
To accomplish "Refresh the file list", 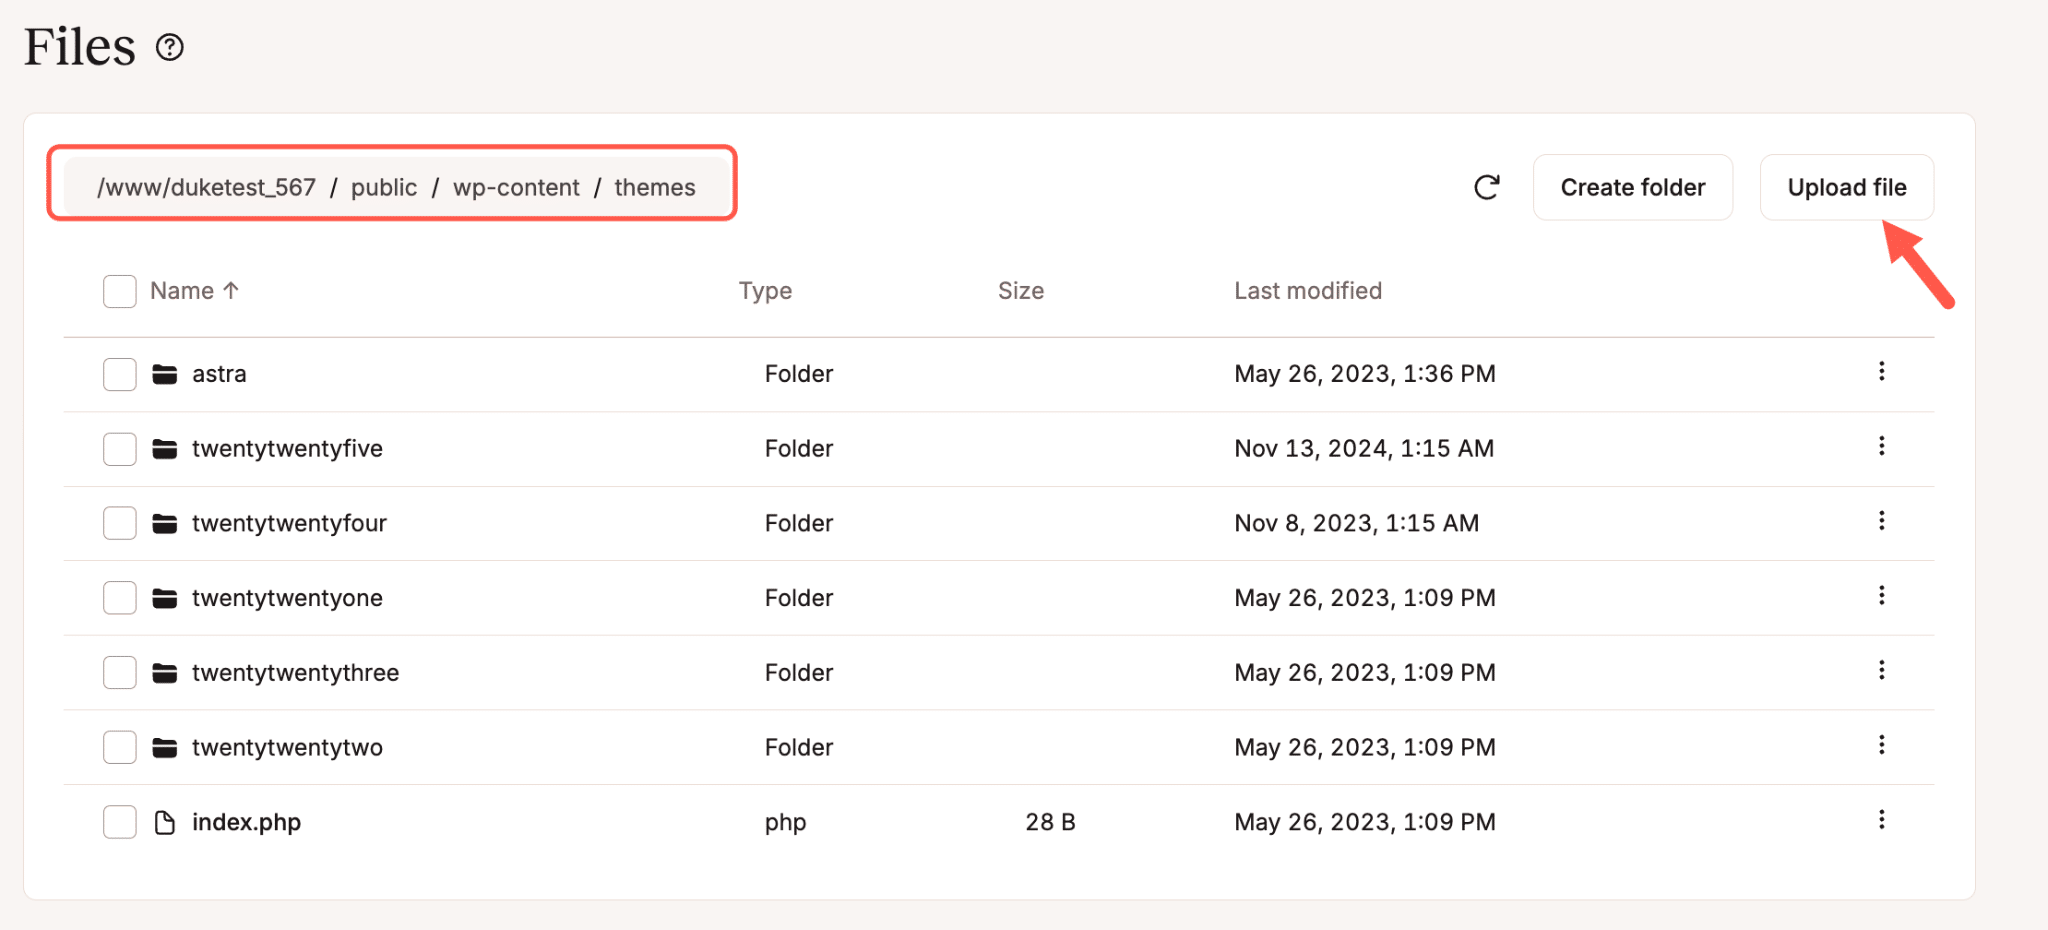I will 1487,187.
